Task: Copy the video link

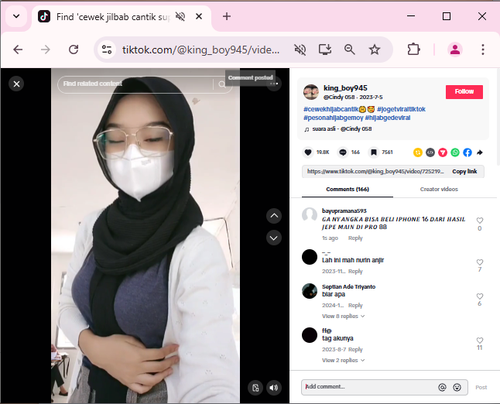Action: [x=464, y=171]
